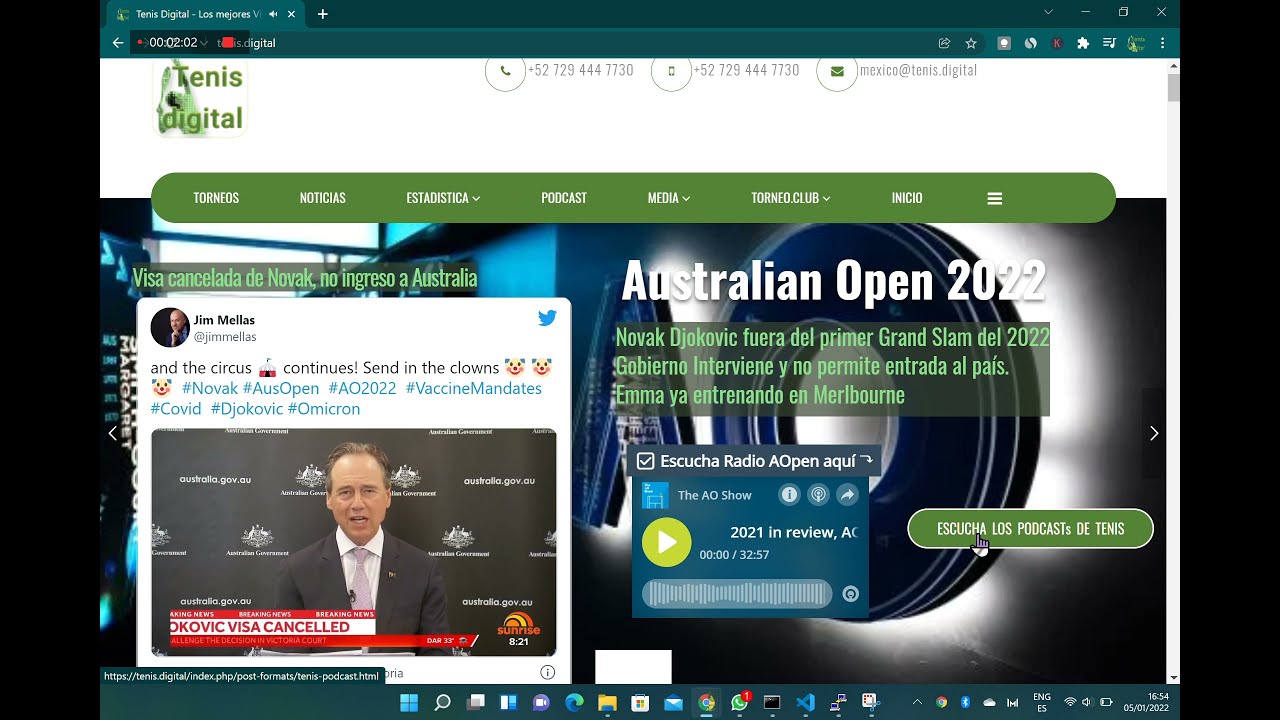Play the AO Show podcast episode
Image resolution: width=1280 pixels, height=720 pixels.
666,542
